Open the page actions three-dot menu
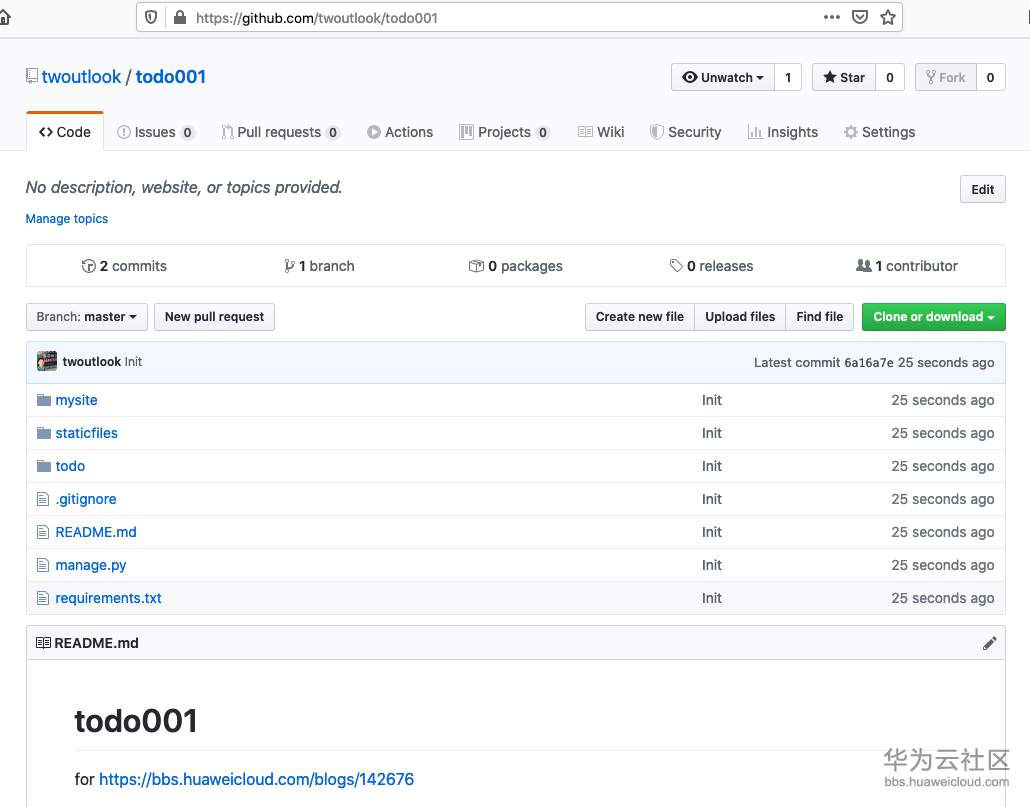Screen dimensions: 1030x807 (832, 17)
